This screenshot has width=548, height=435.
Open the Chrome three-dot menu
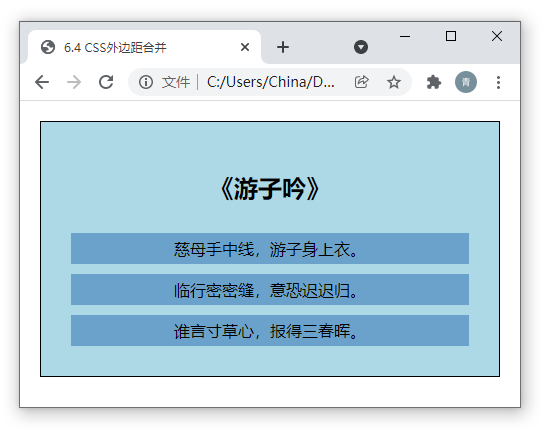498,82
